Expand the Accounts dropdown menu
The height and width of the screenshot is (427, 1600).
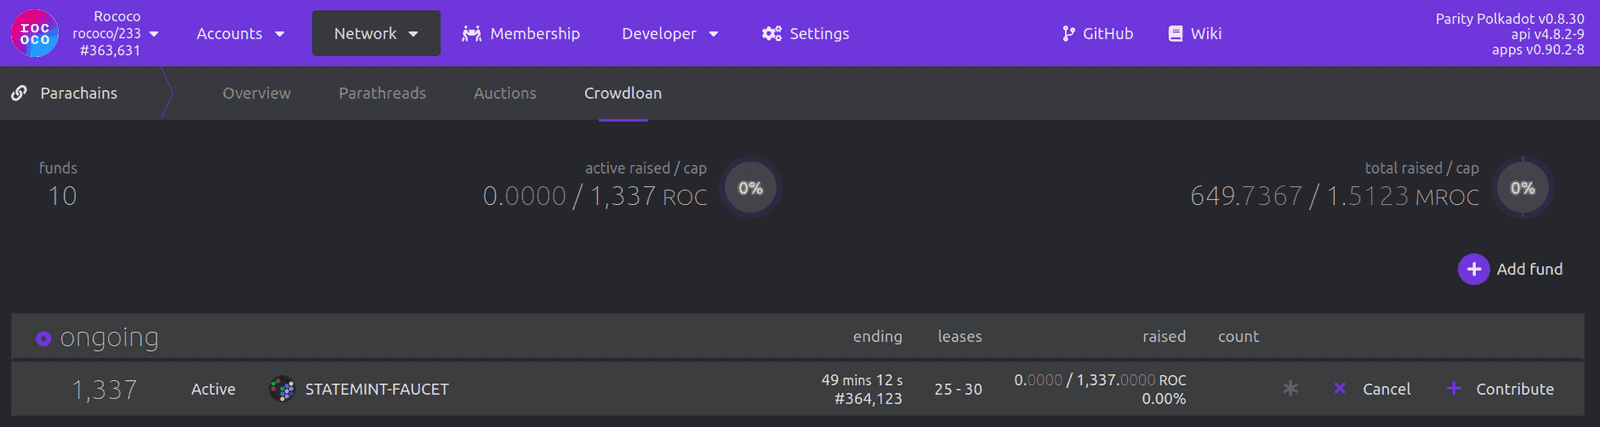click(x=240, y=34)
